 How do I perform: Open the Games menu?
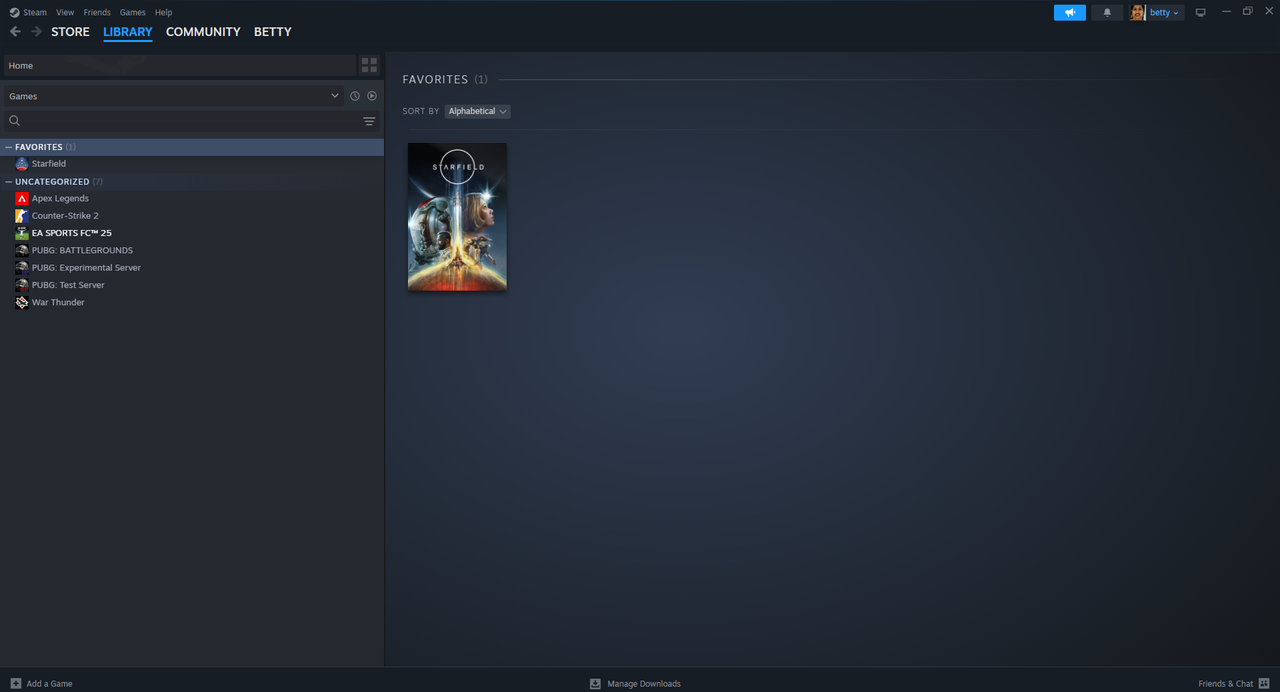tap(132, 12)
